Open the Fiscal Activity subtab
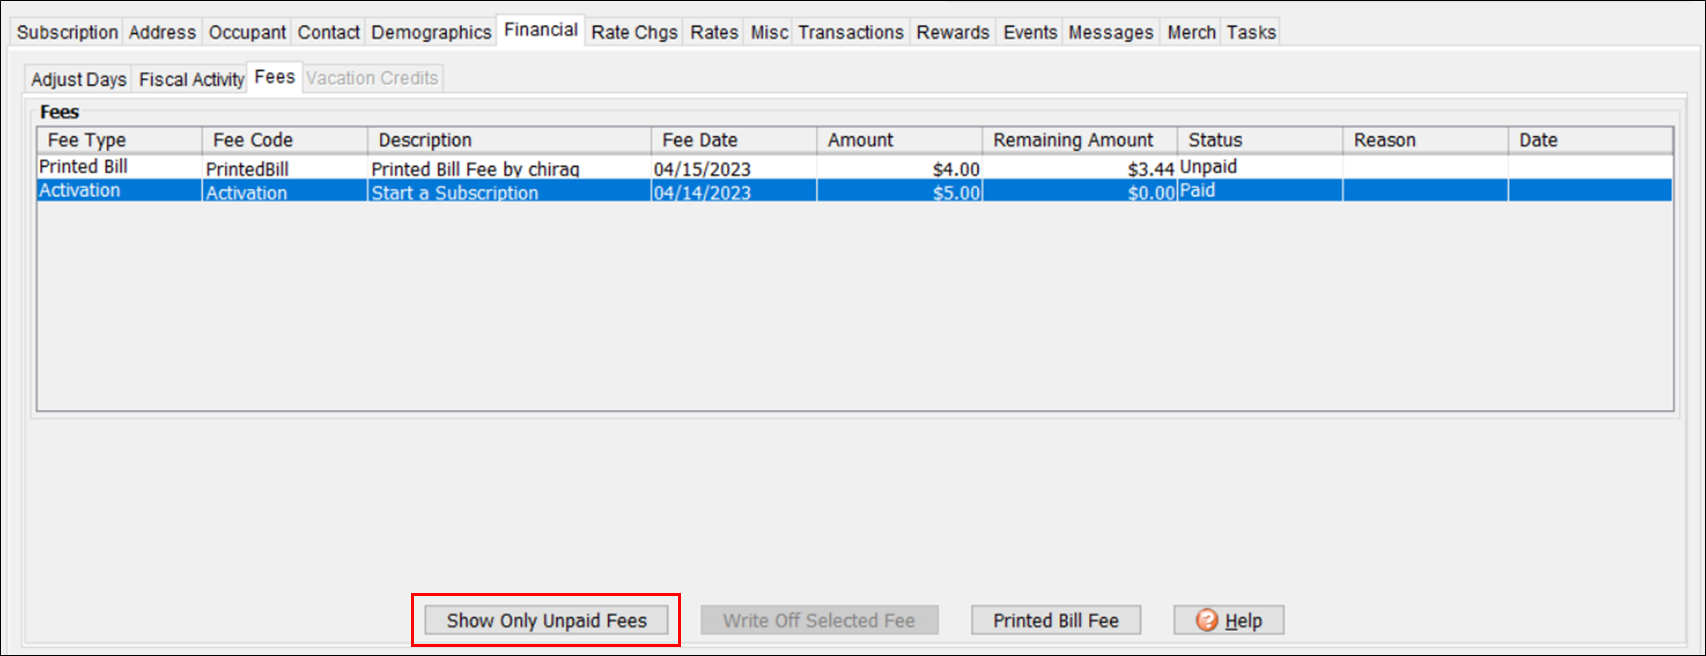 (x=191, y=79)
